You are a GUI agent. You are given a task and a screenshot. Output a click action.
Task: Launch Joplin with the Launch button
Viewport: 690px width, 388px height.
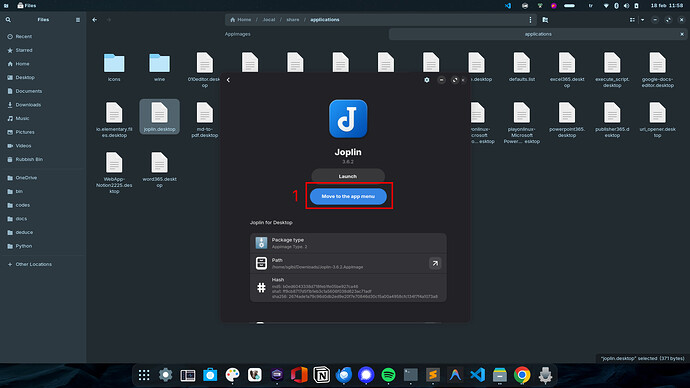pos(348,176)
